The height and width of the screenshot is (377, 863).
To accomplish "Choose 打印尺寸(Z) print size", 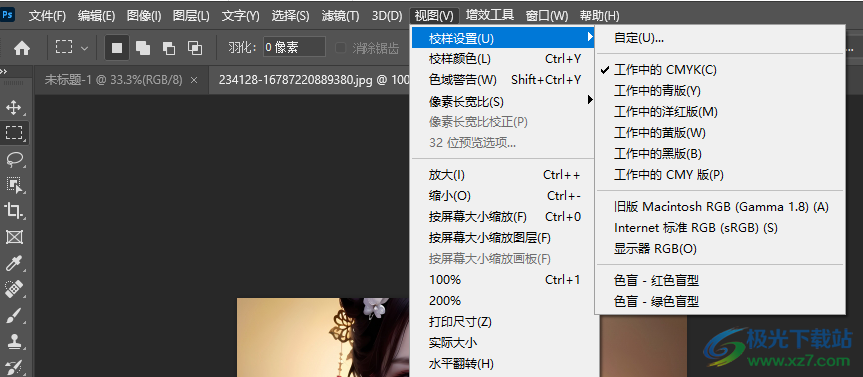I will coord(503,321).
